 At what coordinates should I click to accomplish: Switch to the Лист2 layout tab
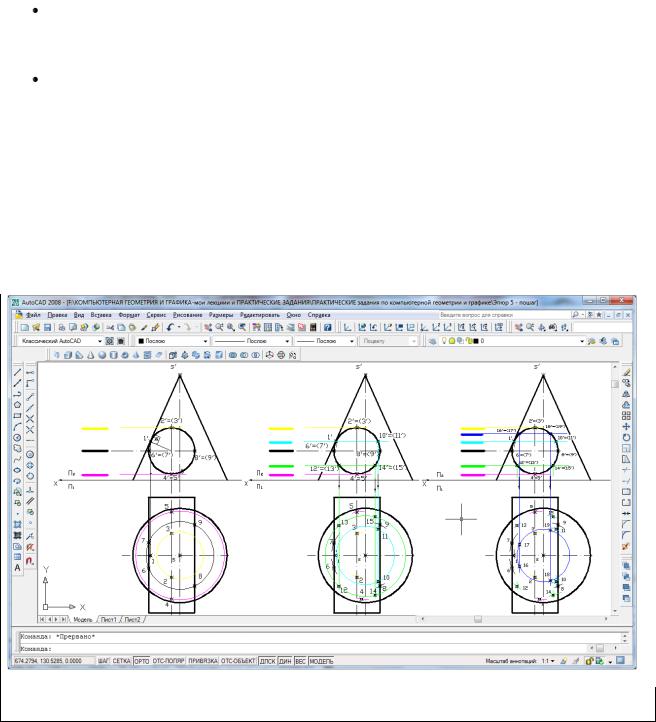coord(132,619)
